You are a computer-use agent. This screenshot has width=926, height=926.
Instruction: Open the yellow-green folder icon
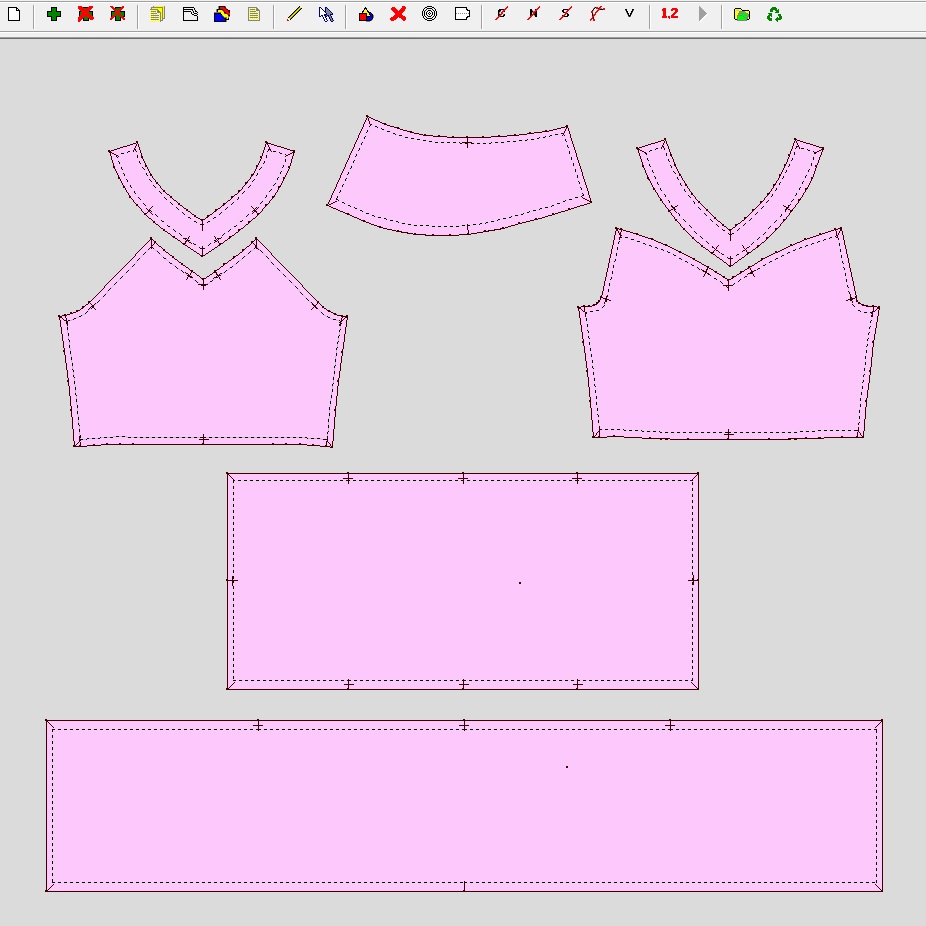[742, 14]
